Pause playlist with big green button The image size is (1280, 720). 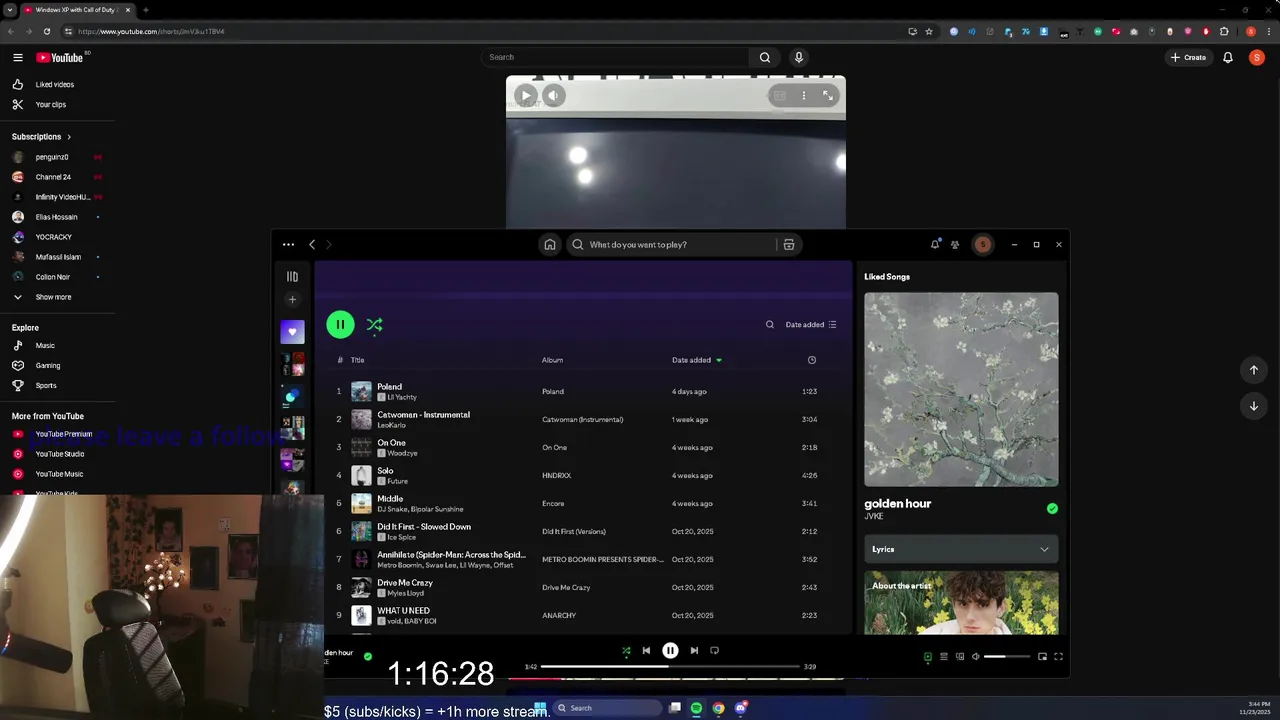(340, 324)
